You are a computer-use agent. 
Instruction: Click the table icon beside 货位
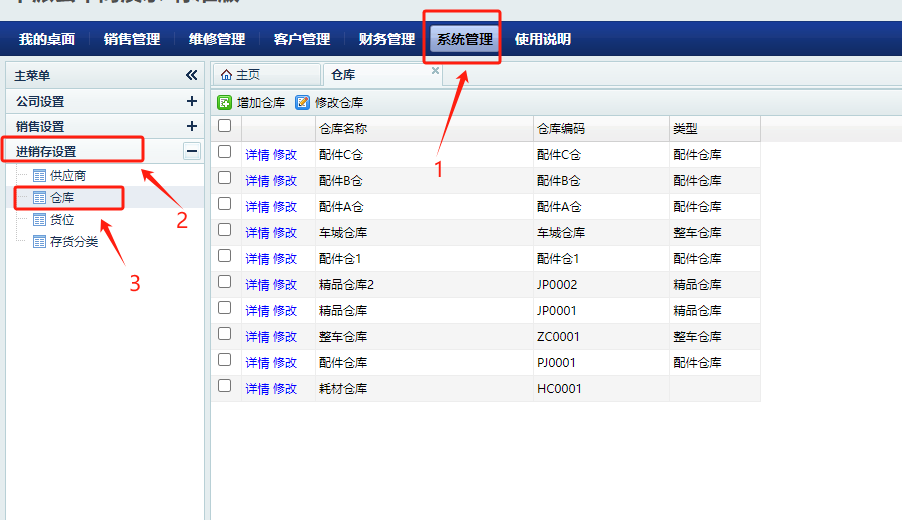click(40, 220)
